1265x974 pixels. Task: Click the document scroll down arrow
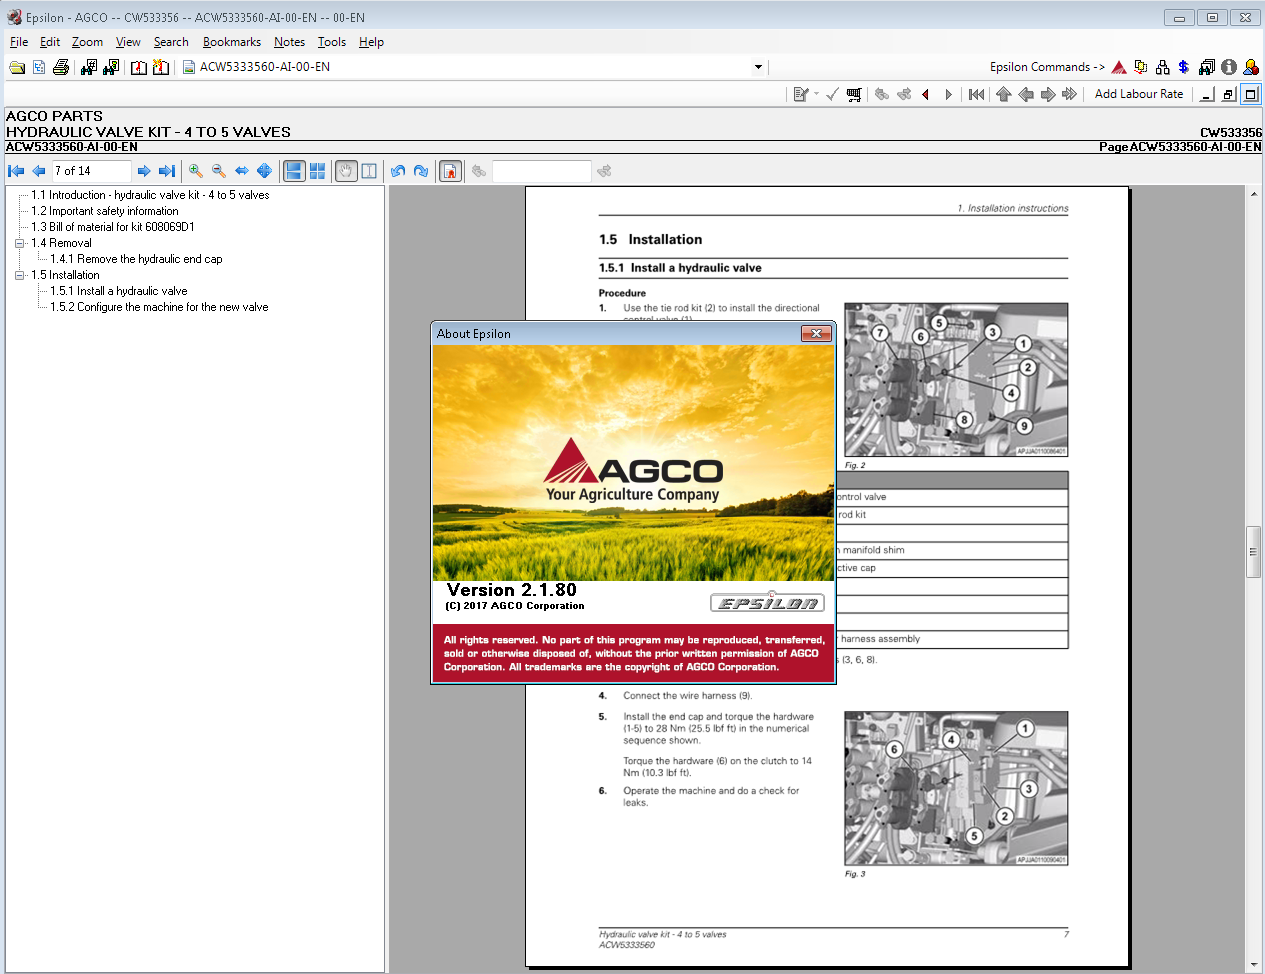coord(1253,965)
